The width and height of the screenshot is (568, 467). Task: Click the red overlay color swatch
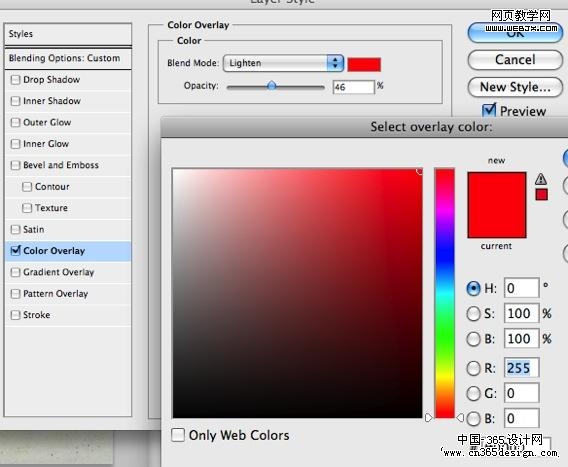pyautogui.click(x=364, y=64)
